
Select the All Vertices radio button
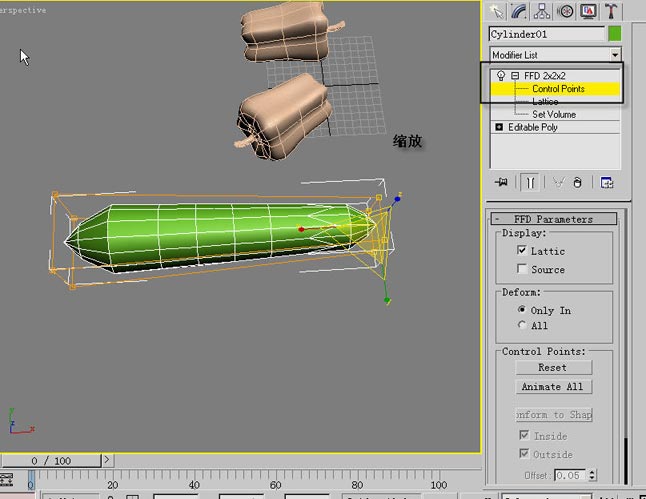(x=522, y=325)
